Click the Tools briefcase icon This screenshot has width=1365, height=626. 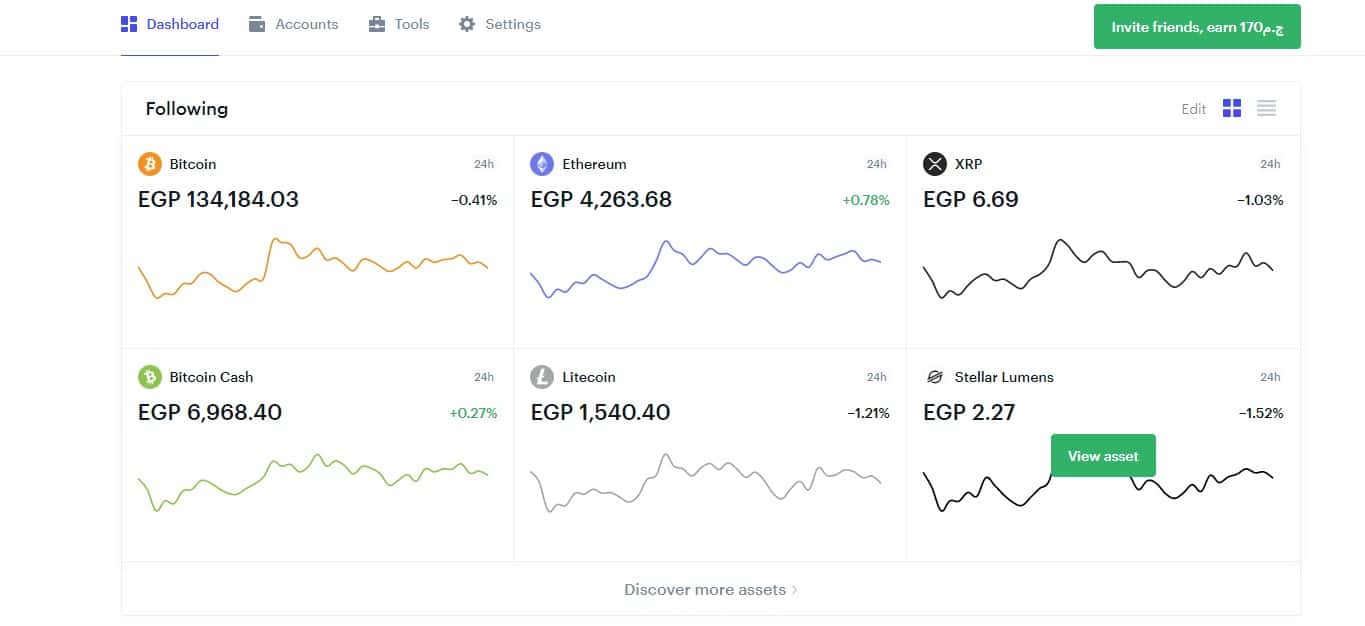click(377, 24)
